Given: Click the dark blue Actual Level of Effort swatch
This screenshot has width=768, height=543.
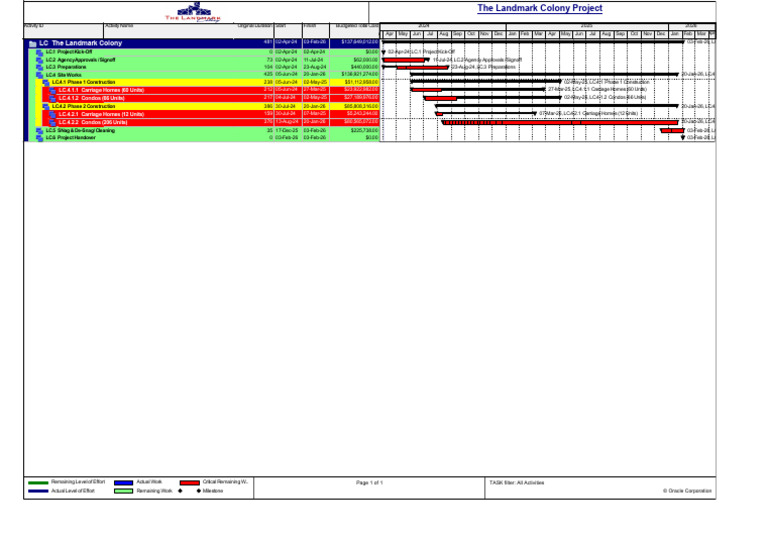Looking at the screenshot, I should (38, 491).
